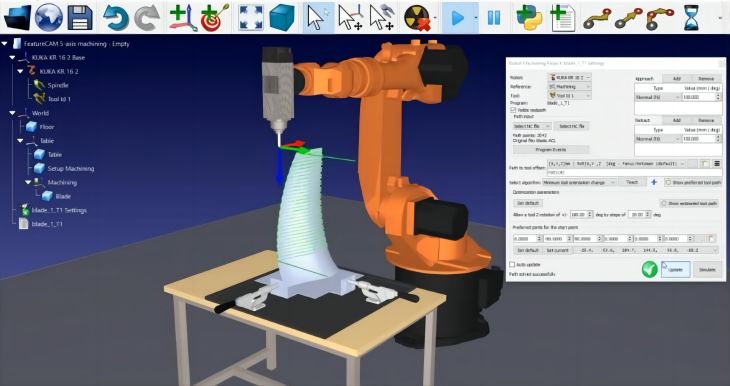Collapse the KUKA KR 16 2 robot node

[20, 71]
